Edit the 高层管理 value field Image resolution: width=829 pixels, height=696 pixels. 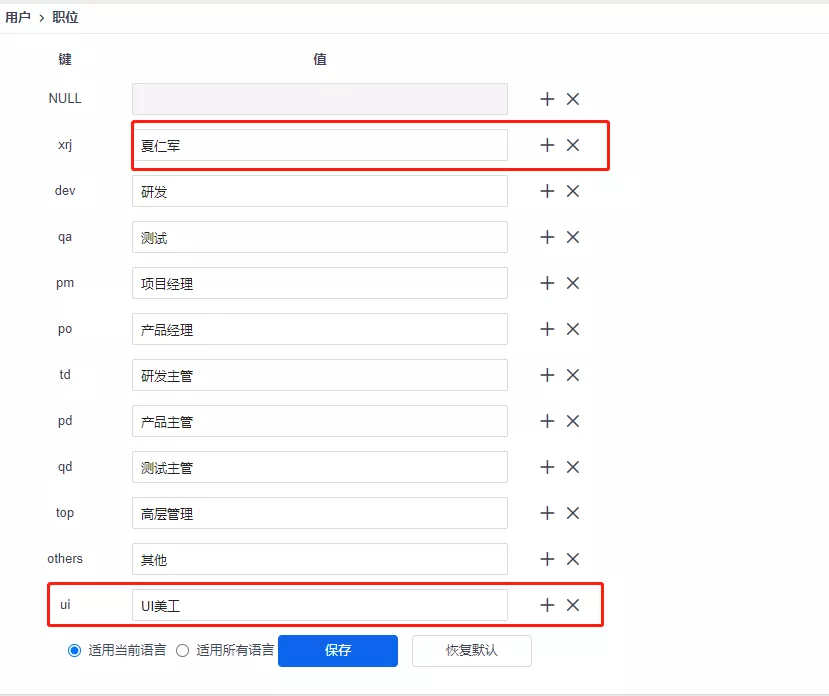(x=320, y=513)
